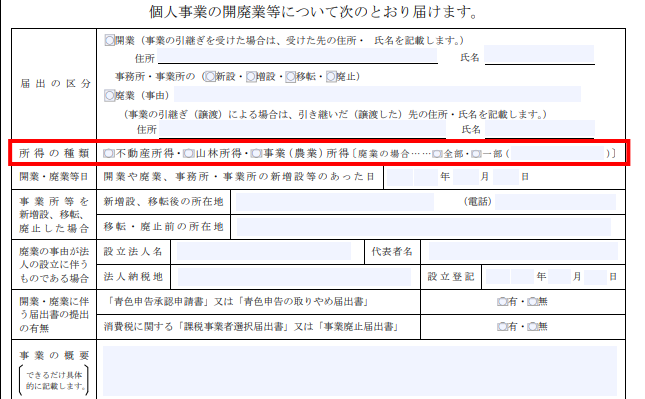The width and height of the screenshot is (645, 399).
Task: Click 氏名 field below the 譲渡 note
Action: 540,129
